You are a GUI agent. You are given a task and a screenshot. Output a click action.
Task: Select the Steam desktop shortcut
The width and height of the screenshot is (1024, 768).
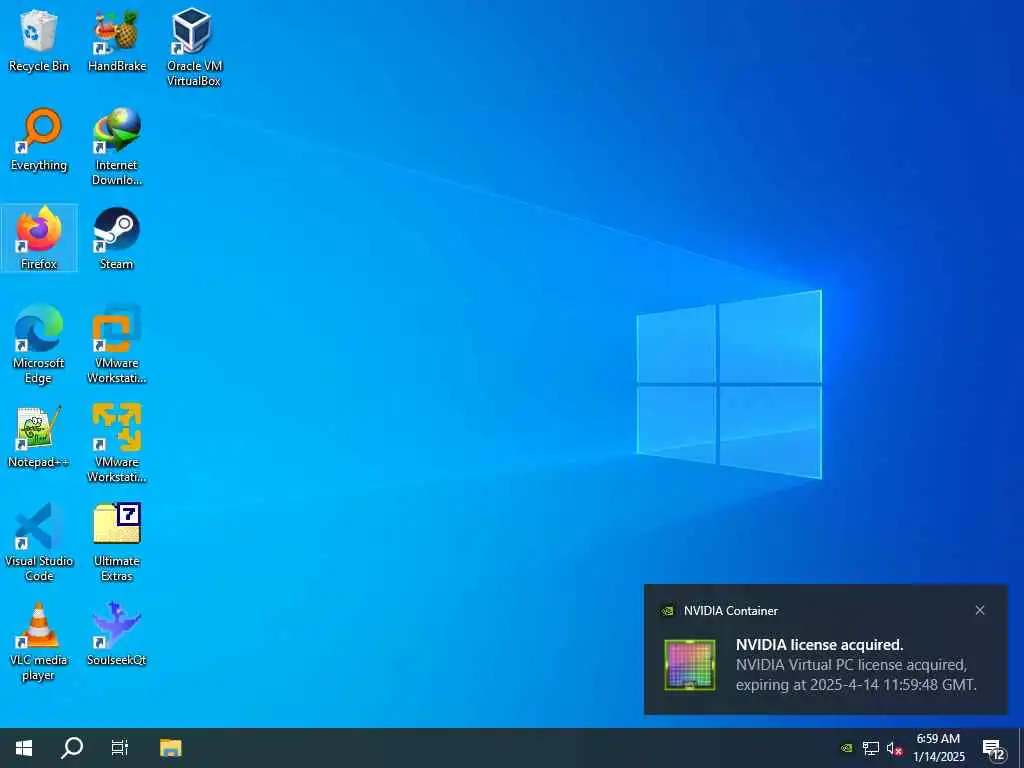point(117,238)
